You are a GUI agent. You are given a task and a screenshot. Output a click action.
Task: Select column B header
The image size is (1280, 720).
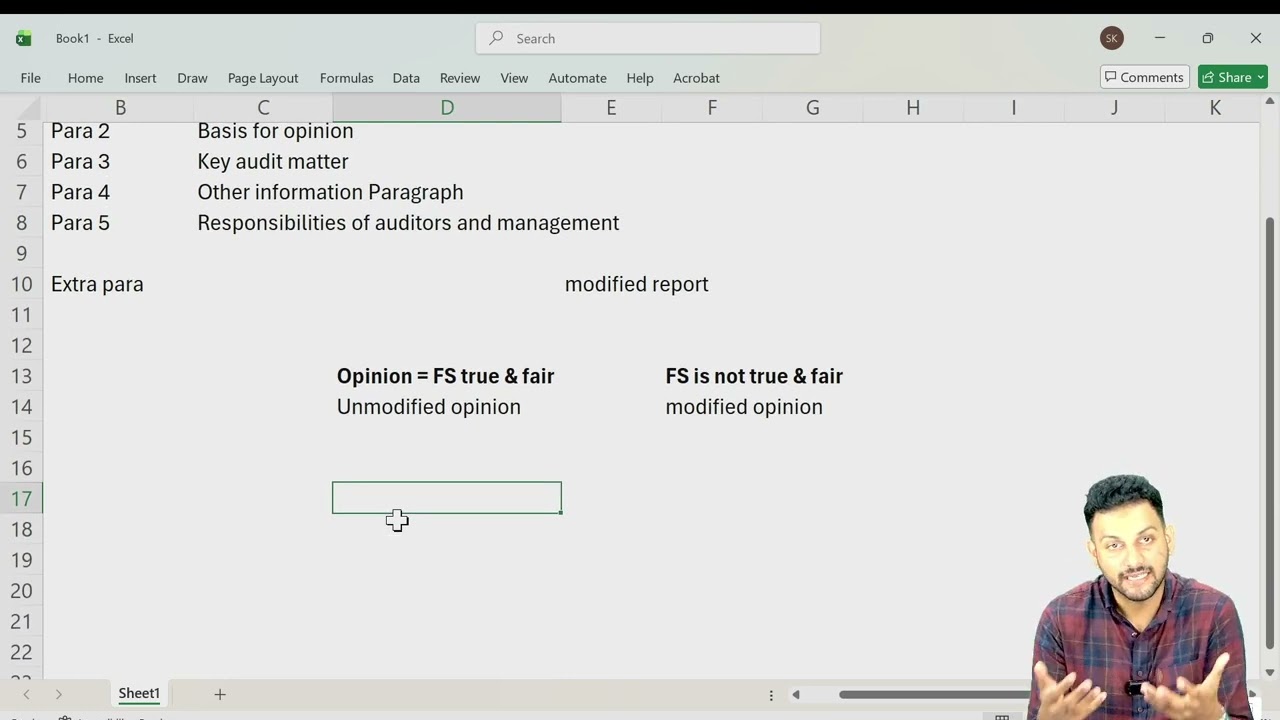pyautogui.click(x=120, y=108)
